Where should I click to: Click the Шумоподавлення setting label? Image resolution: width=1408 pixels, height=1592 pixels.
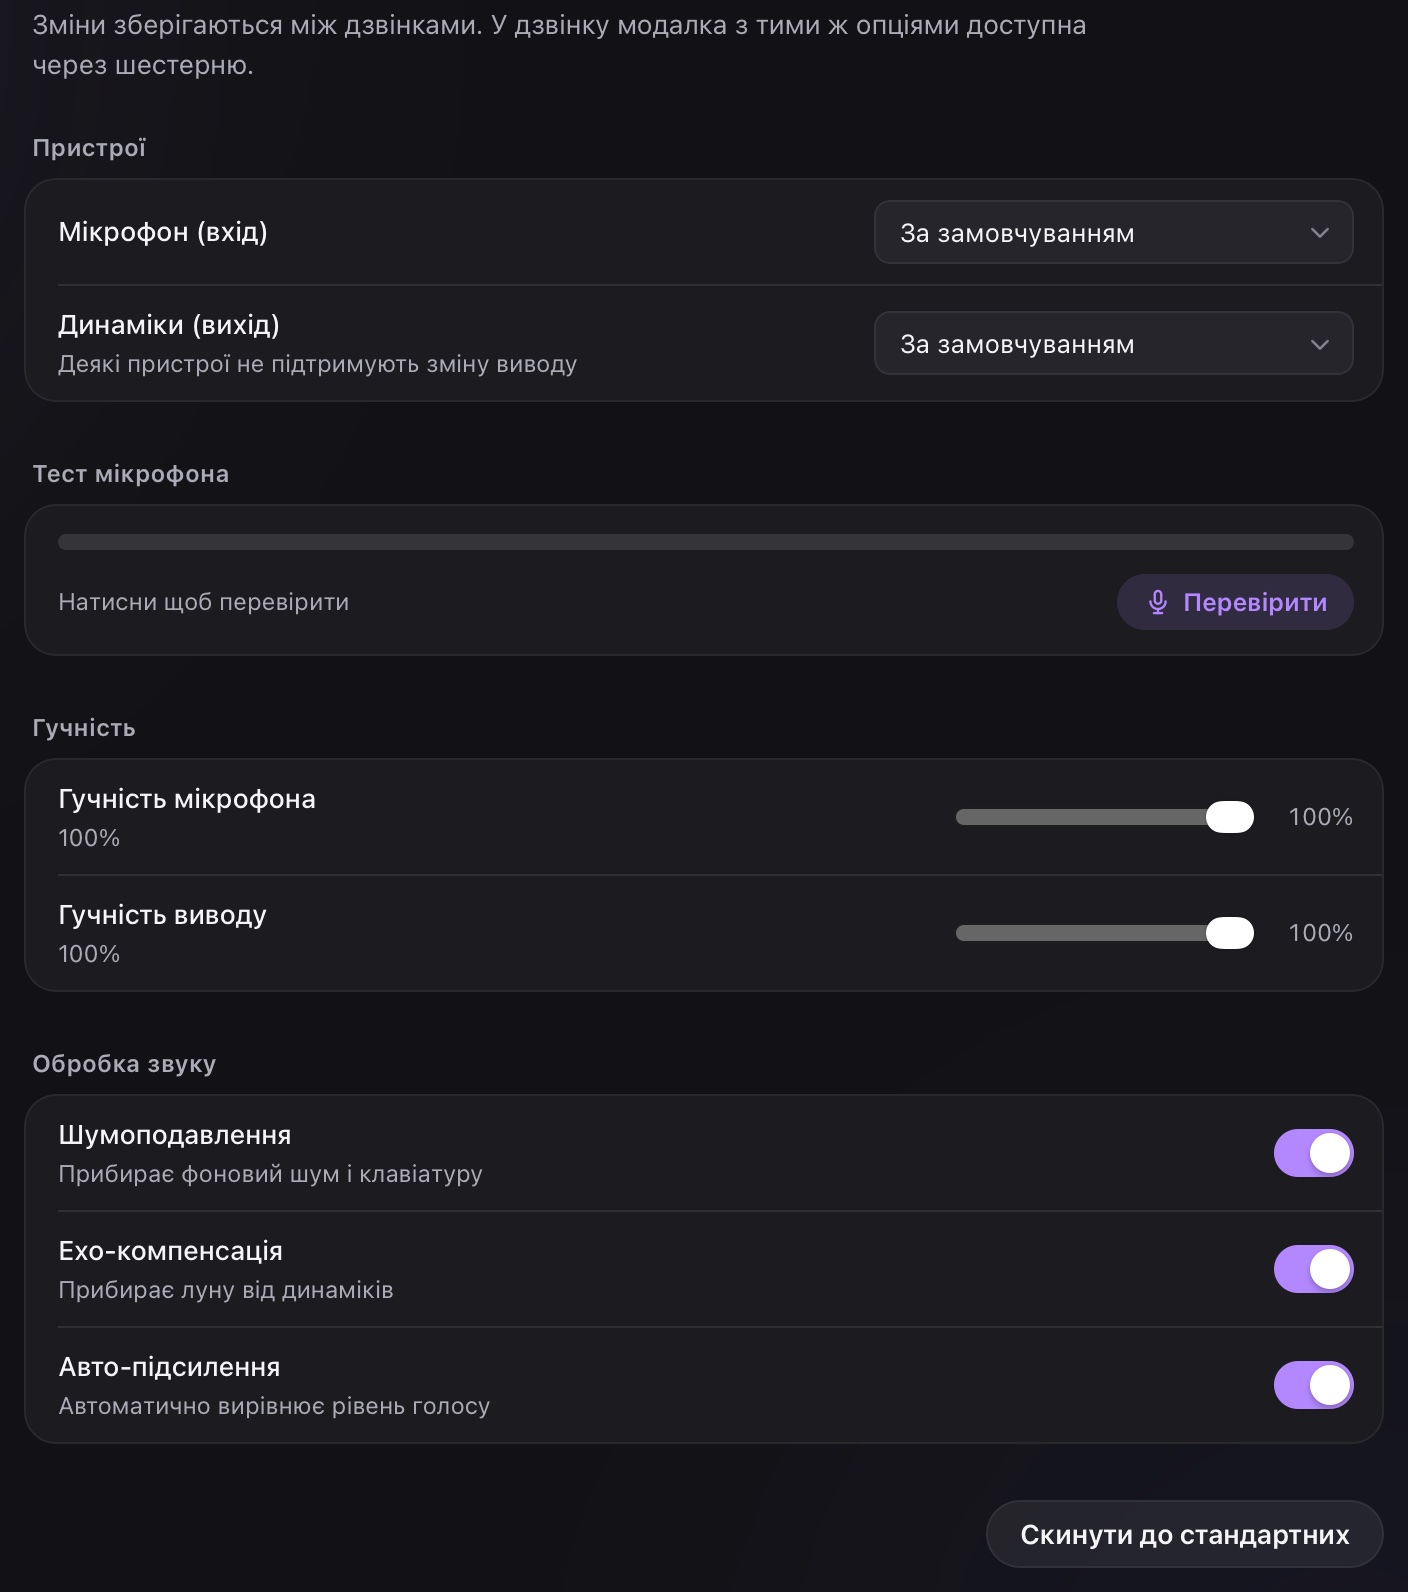(175, 1135)
